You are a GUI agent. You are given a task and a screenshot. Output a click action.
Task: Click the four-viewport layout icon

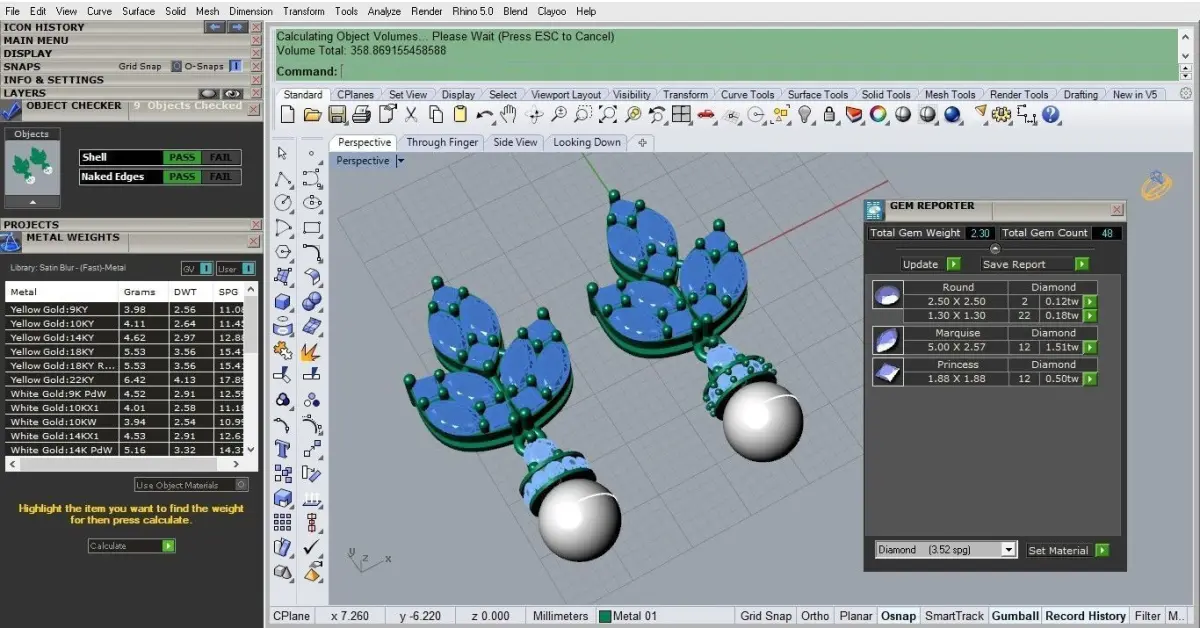682,115
